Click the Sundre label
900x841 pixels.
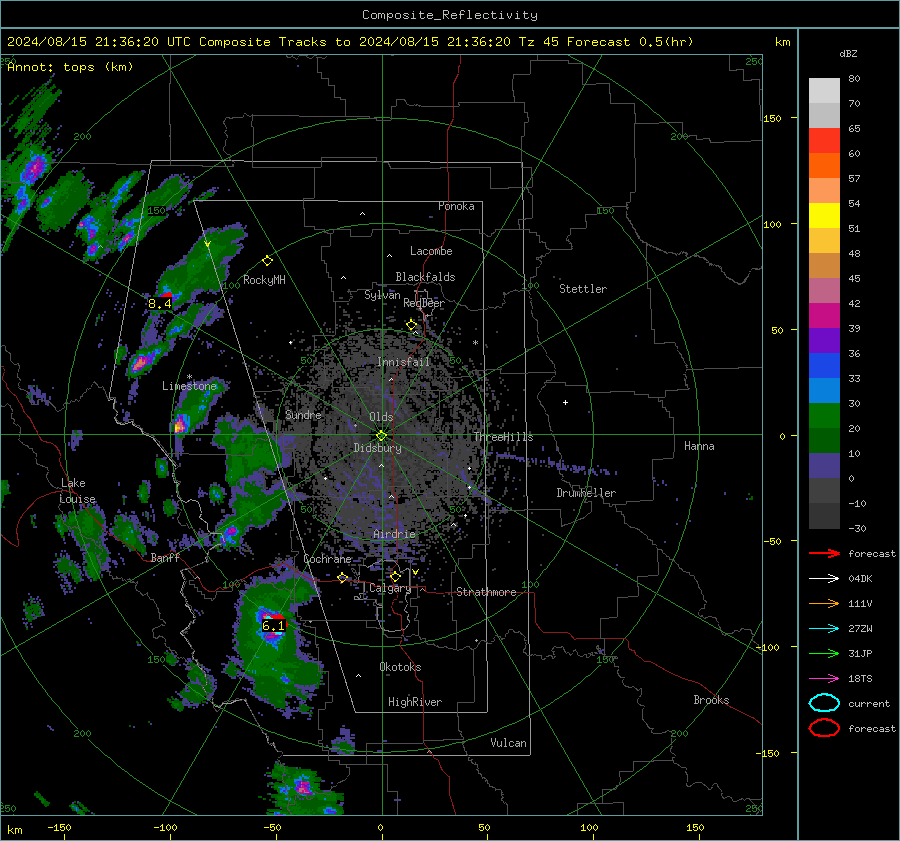click(x=303, y=414)
